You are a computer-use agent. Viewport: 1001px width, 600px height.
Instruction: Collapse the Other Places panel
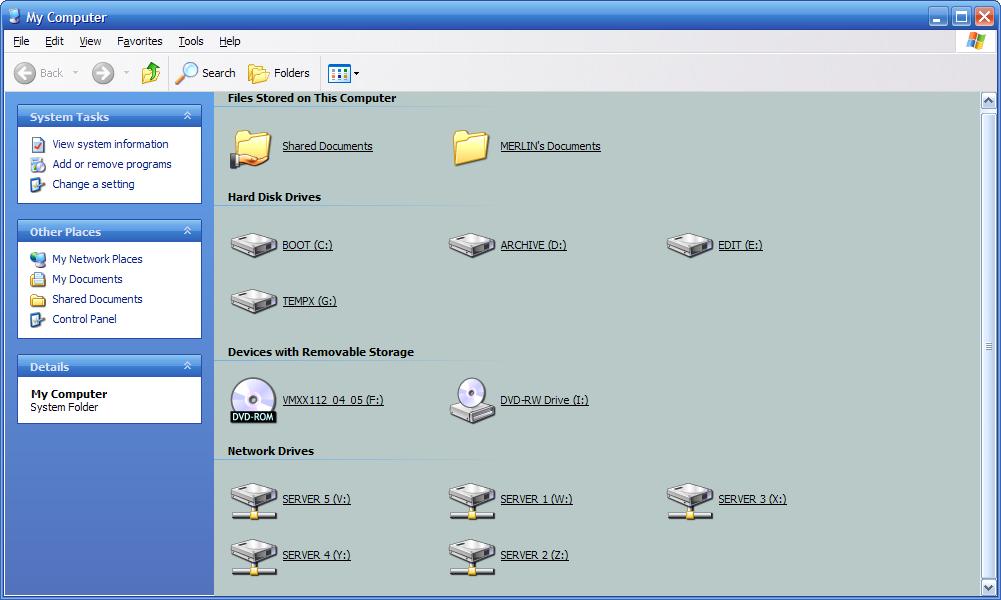click(x=187, y=231)
